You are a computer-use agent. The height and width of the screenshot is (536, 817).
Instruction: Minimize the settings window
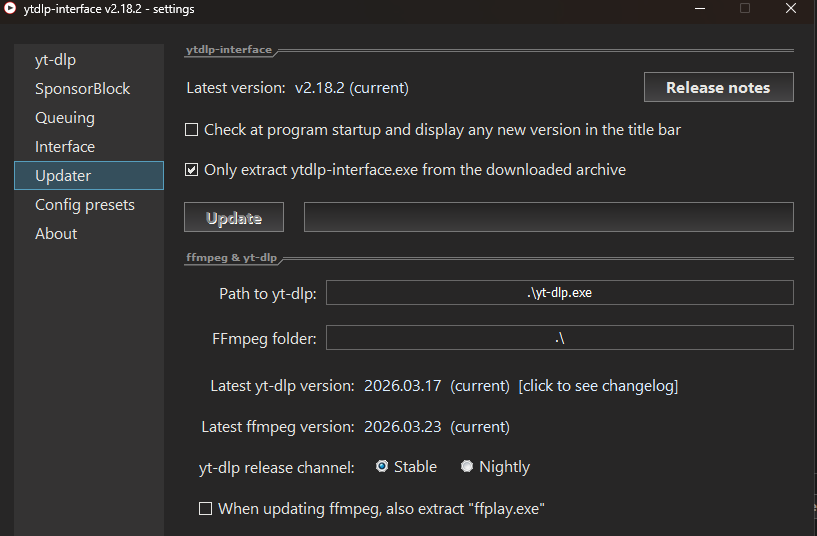coord(700,8)
